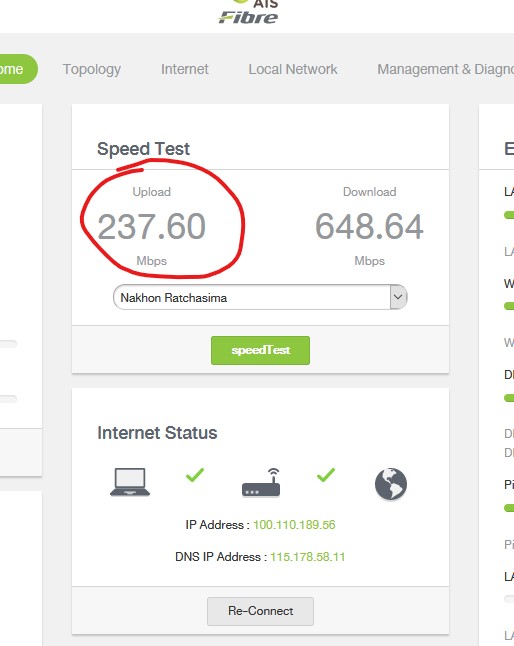Open Management & Diagnosis tab
514x646 pixels.
446,69
